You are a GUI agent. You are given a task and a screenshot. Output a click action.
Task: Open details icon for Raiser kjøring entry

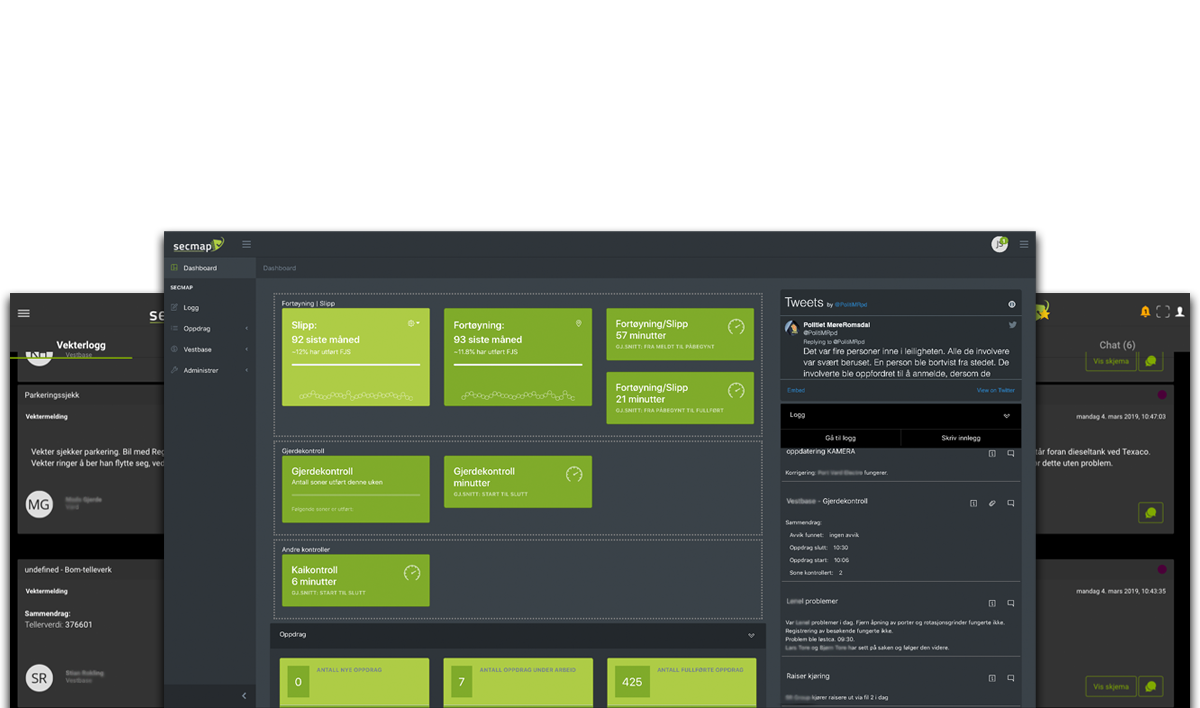click(992, 678)
